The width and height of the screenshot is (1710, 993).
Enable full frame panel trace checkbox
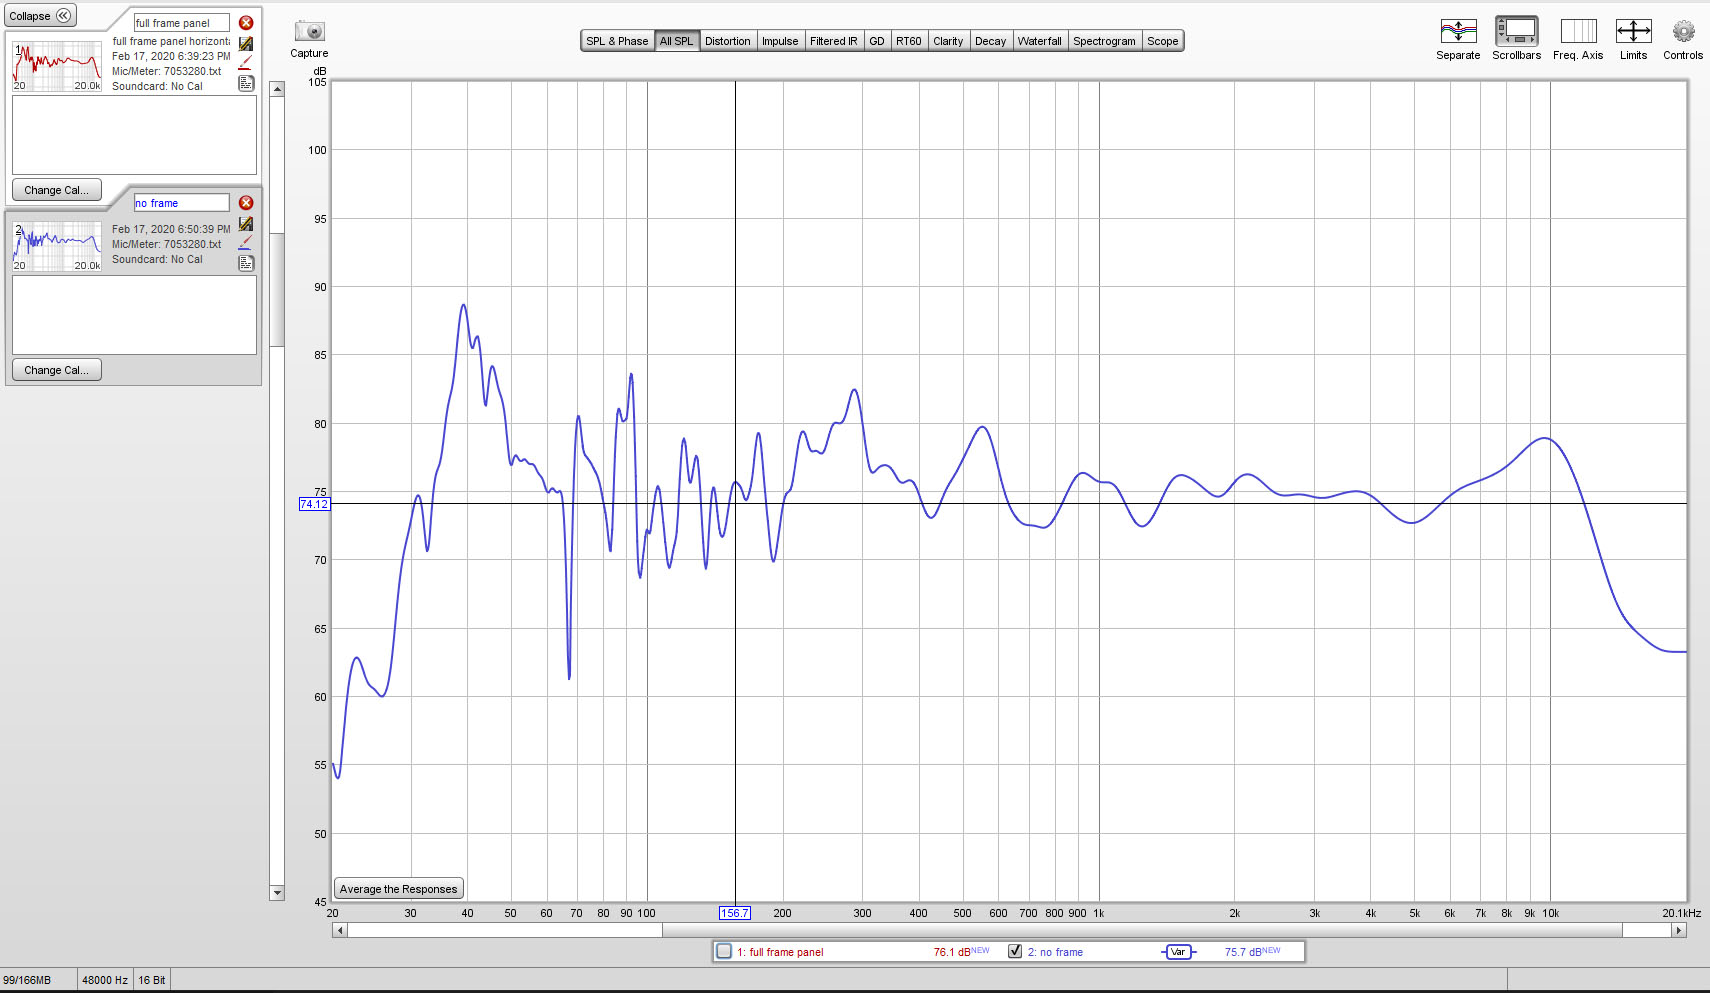coord(724,951)
